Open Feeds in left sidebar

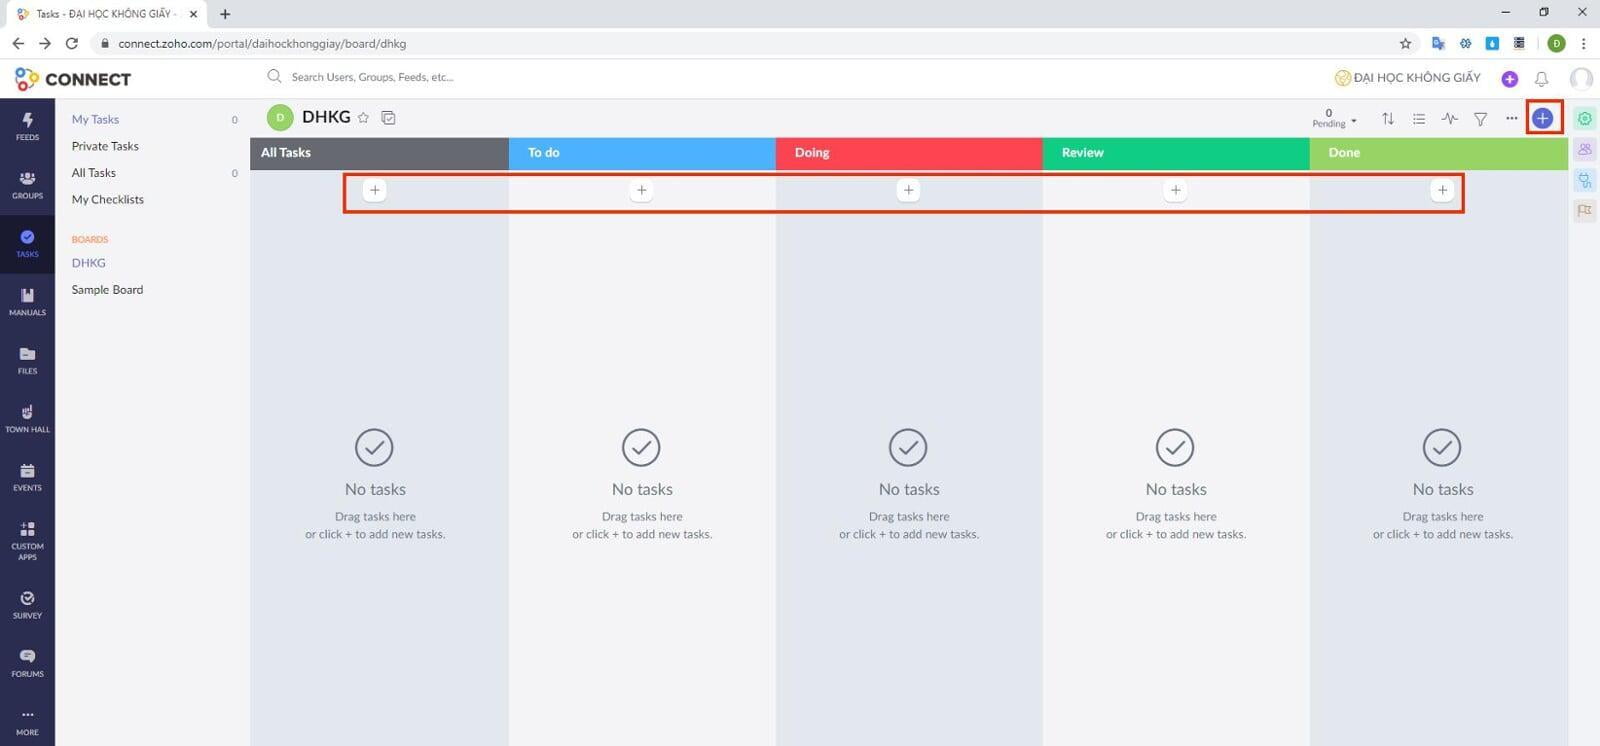[x=27, y=126]
